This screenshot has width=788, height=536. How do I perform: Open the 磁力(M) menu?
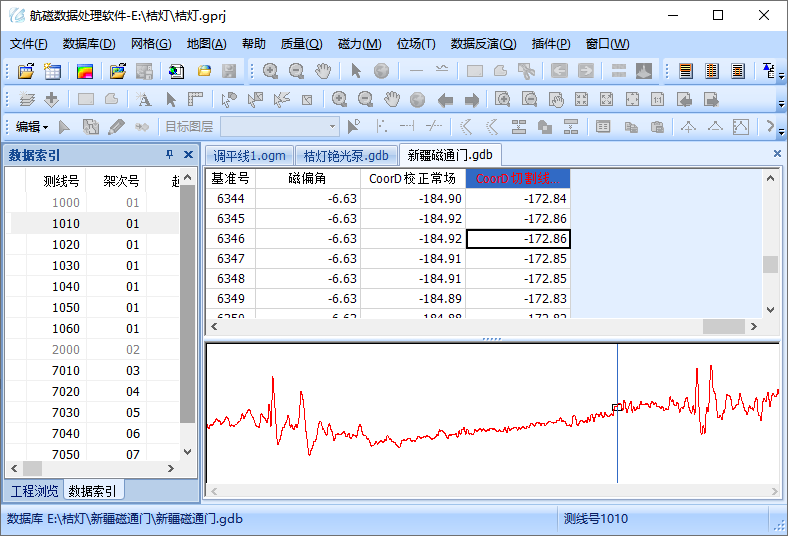[x=360, y=44]
